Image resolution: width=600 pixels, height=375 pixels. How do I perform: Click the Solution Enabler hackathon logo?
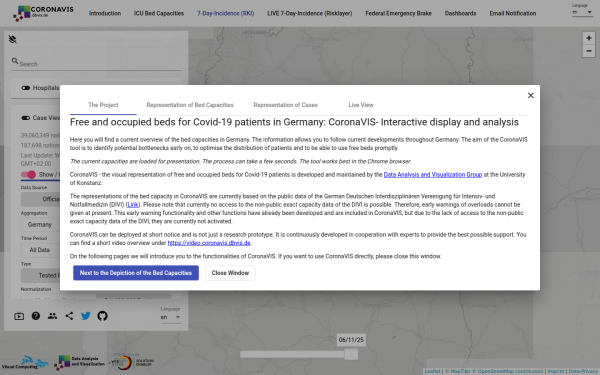tap(132, 362)
